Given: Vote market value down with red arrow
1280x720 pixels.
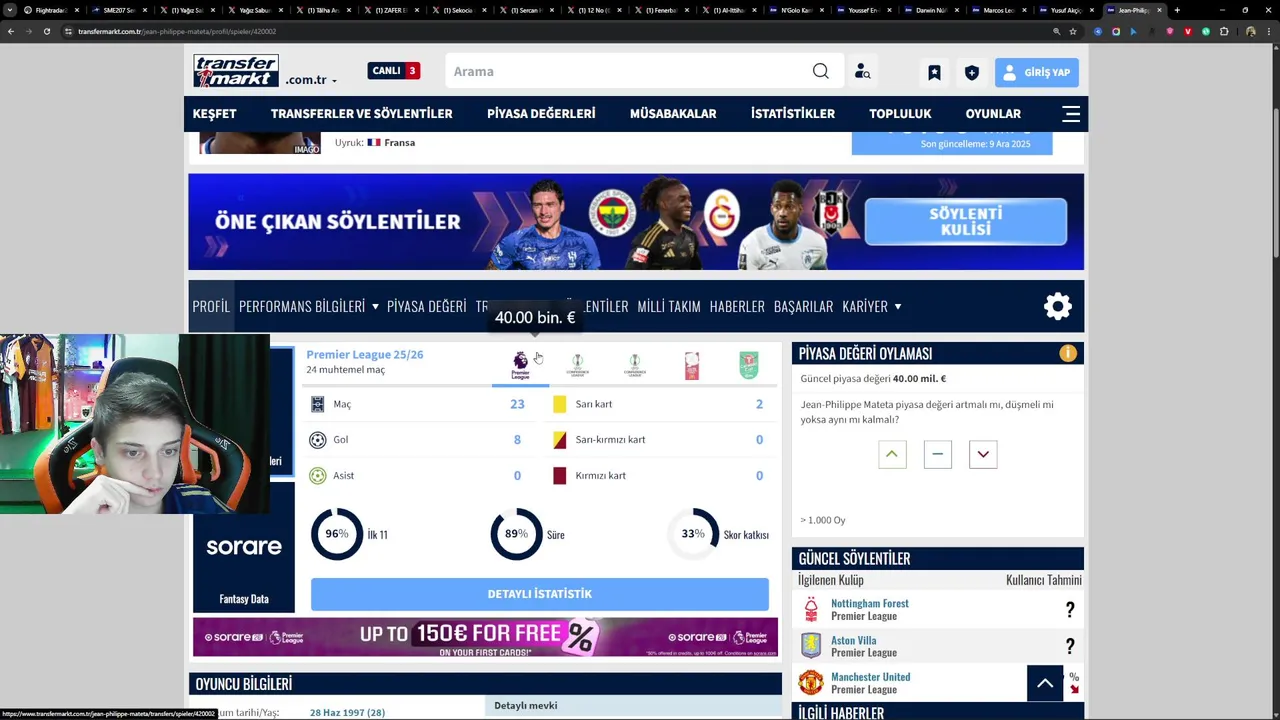Looking at the screenshot, I should 983,454.
